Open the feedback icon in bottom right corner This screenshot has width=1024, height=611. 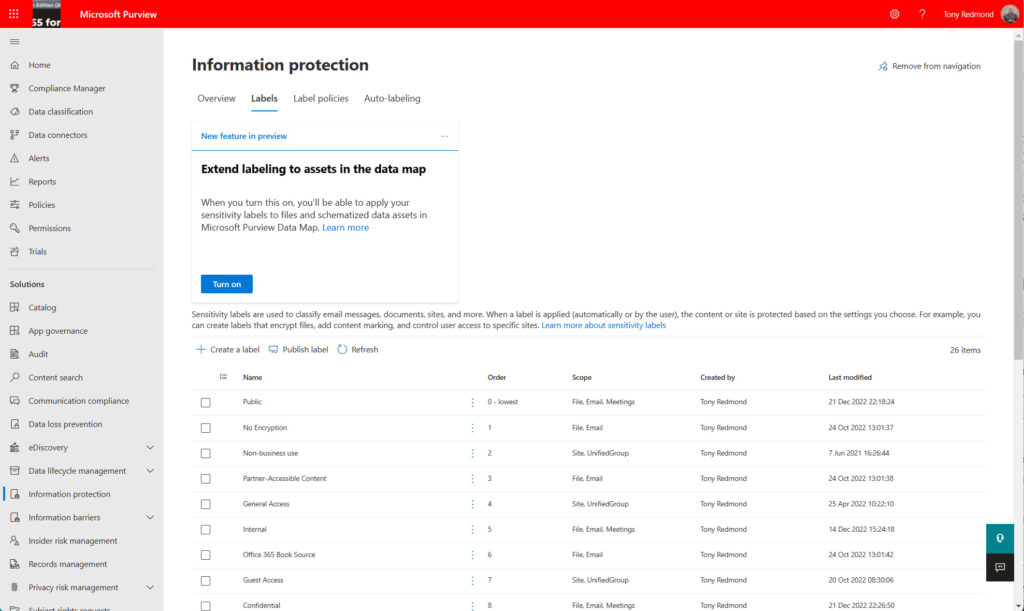coord(999,567)
